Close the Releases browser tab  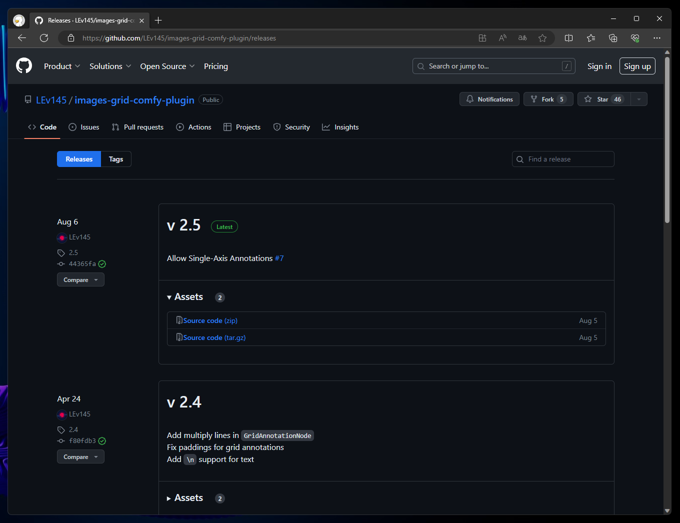click(x=141, y=20)
